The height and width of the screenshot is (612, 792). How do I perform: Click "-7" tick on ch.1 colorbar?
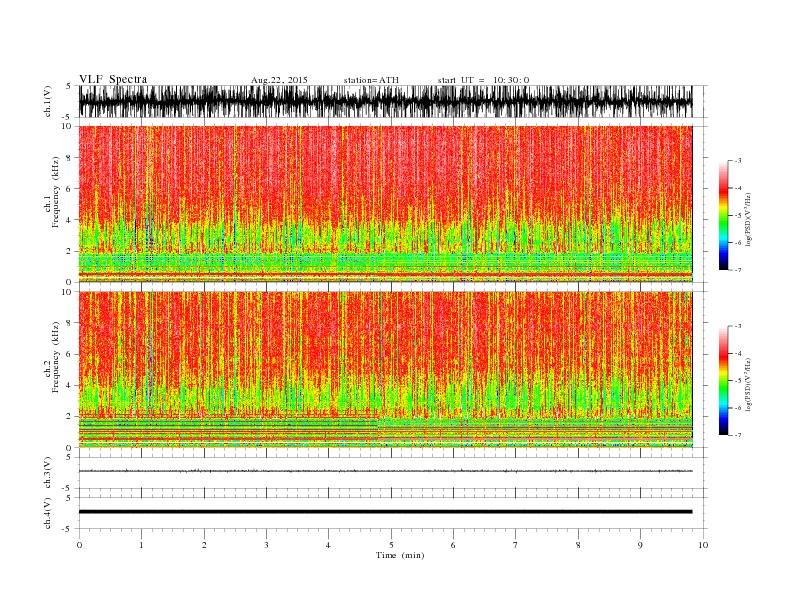[x=737, y=270]
